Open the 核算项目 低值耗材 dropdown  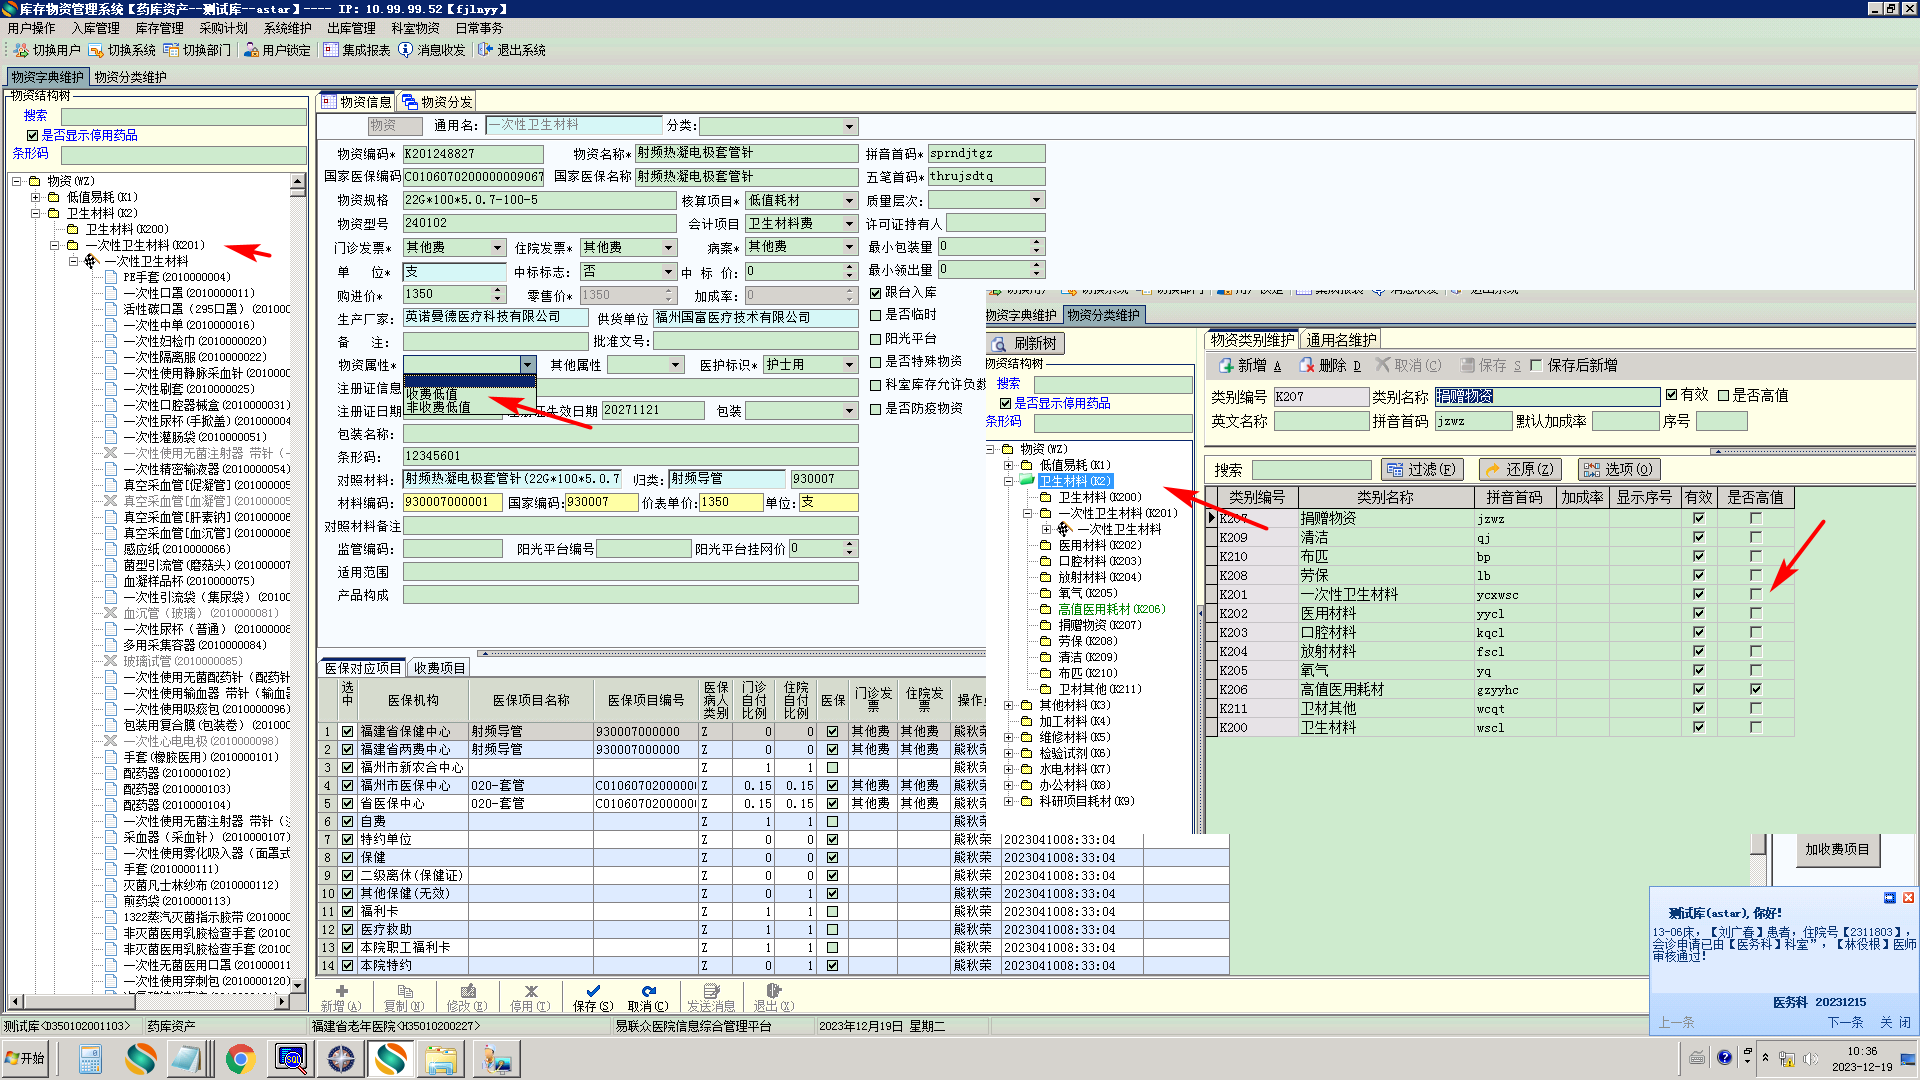click(849, 201)
